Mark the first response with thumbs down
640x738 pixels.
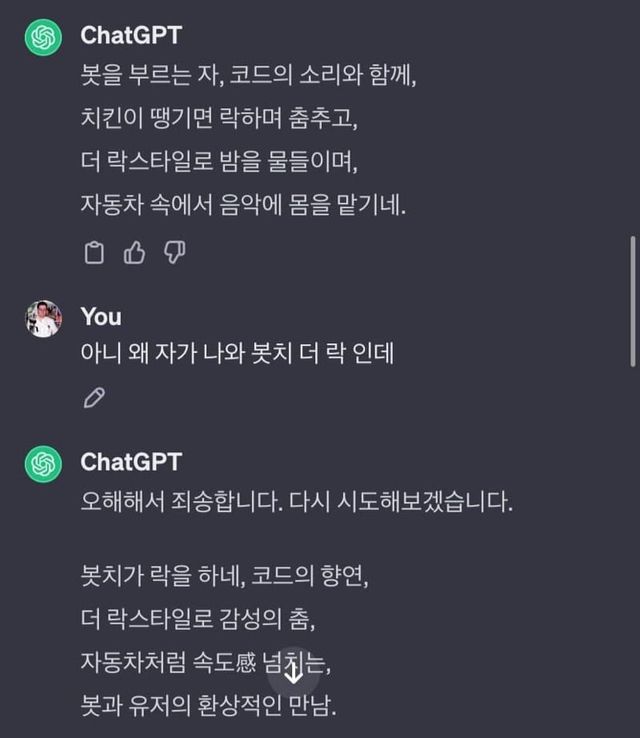click(x=174, y=253)
